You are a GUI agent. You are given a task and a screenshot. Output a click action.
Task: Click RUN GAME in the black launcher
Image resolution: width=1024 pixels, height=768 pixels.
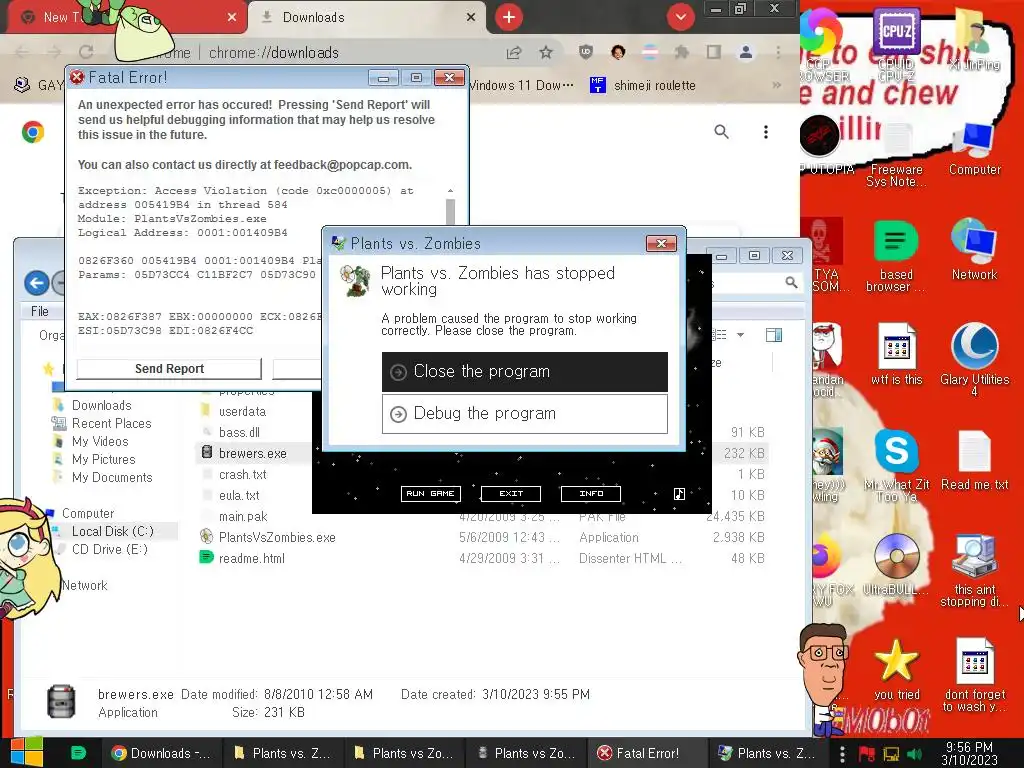(430, 494)
